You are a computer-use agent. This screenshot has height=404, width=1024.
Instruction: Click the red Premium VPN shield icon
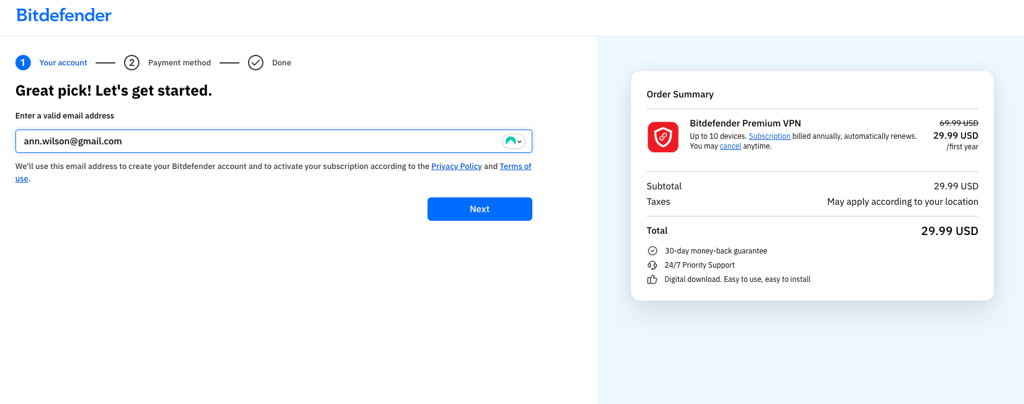pos(663,137)
